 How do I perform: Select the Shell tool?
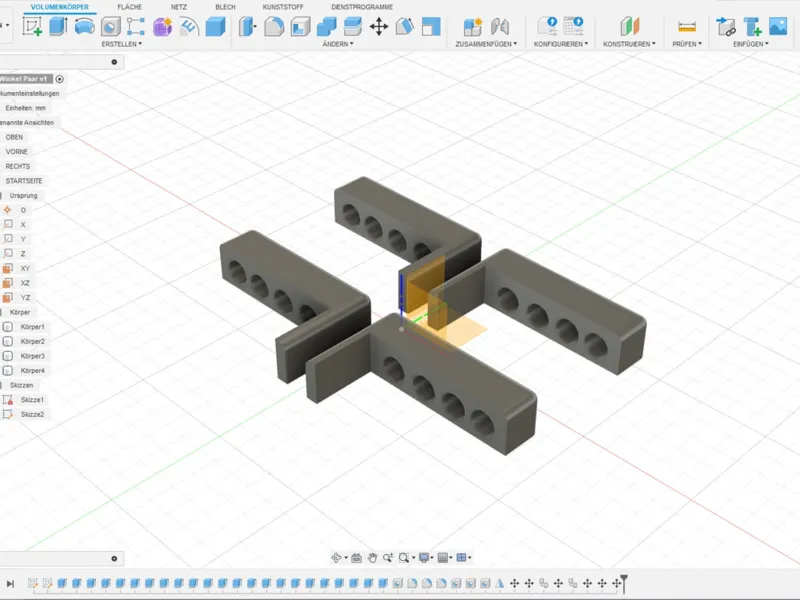(x=301, y=27)
